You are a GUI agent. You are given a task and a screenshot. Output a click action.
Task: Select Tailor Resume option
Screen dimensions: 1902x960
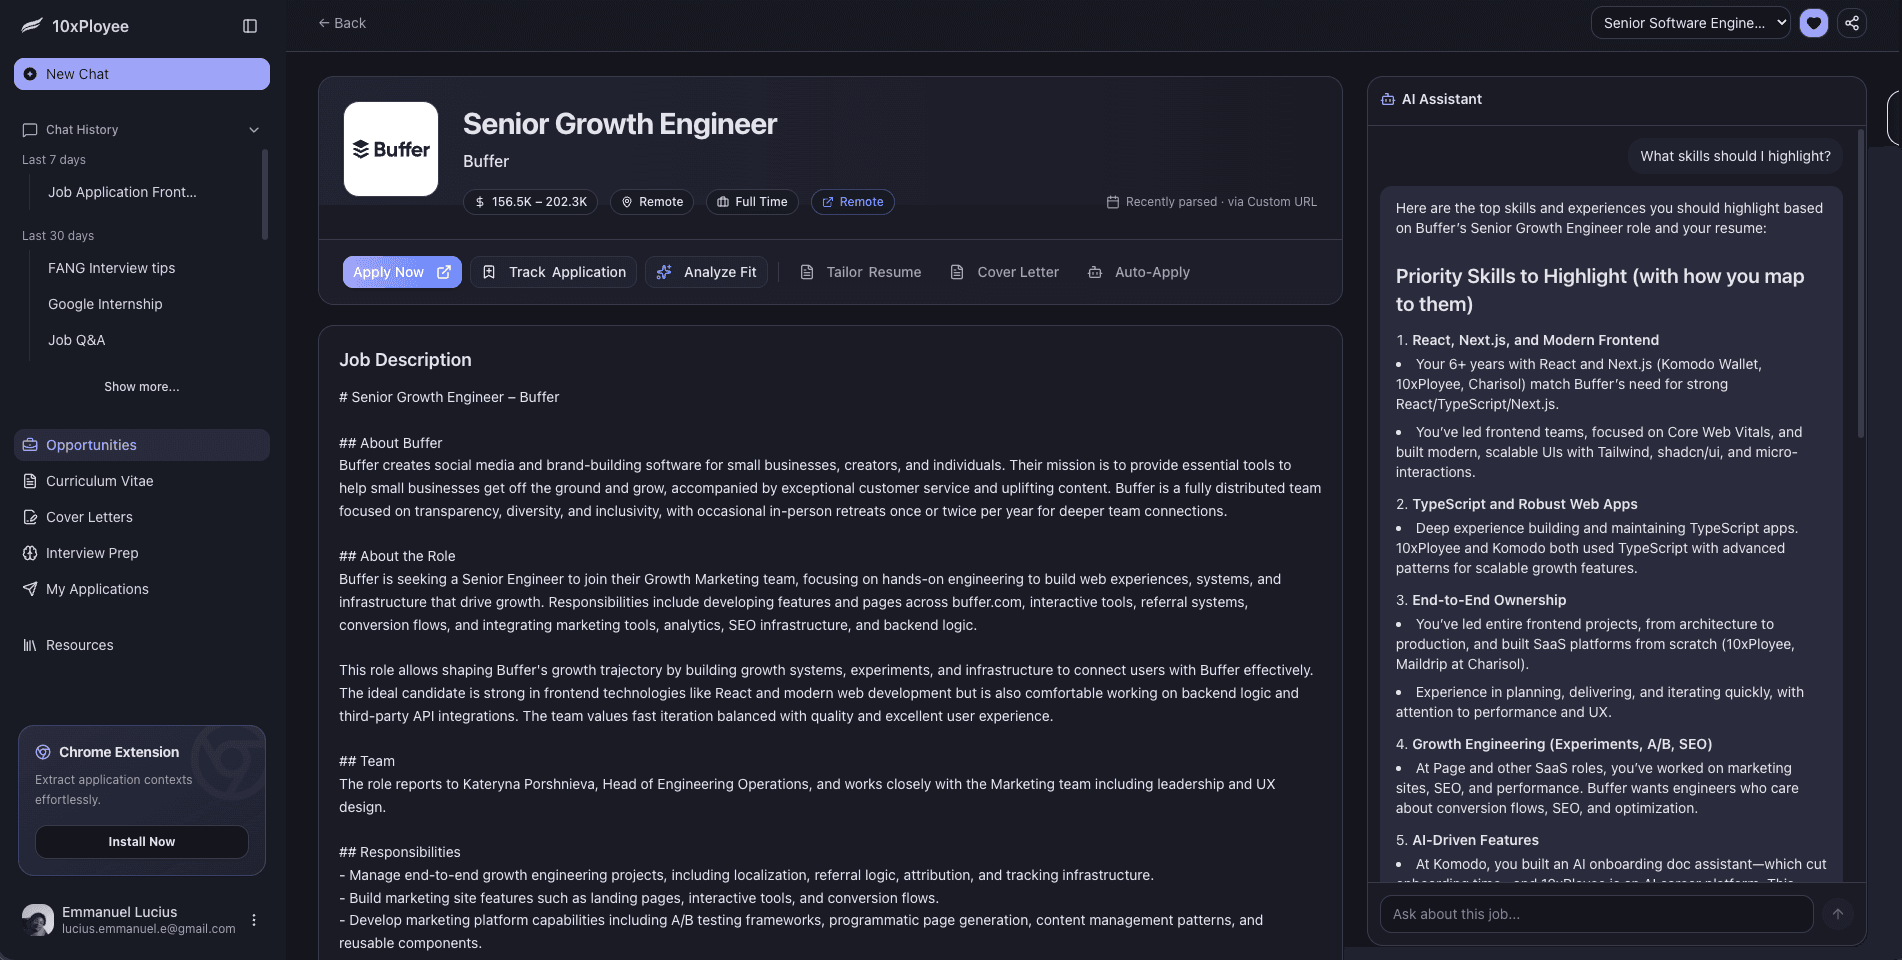[x=861, y=272]
